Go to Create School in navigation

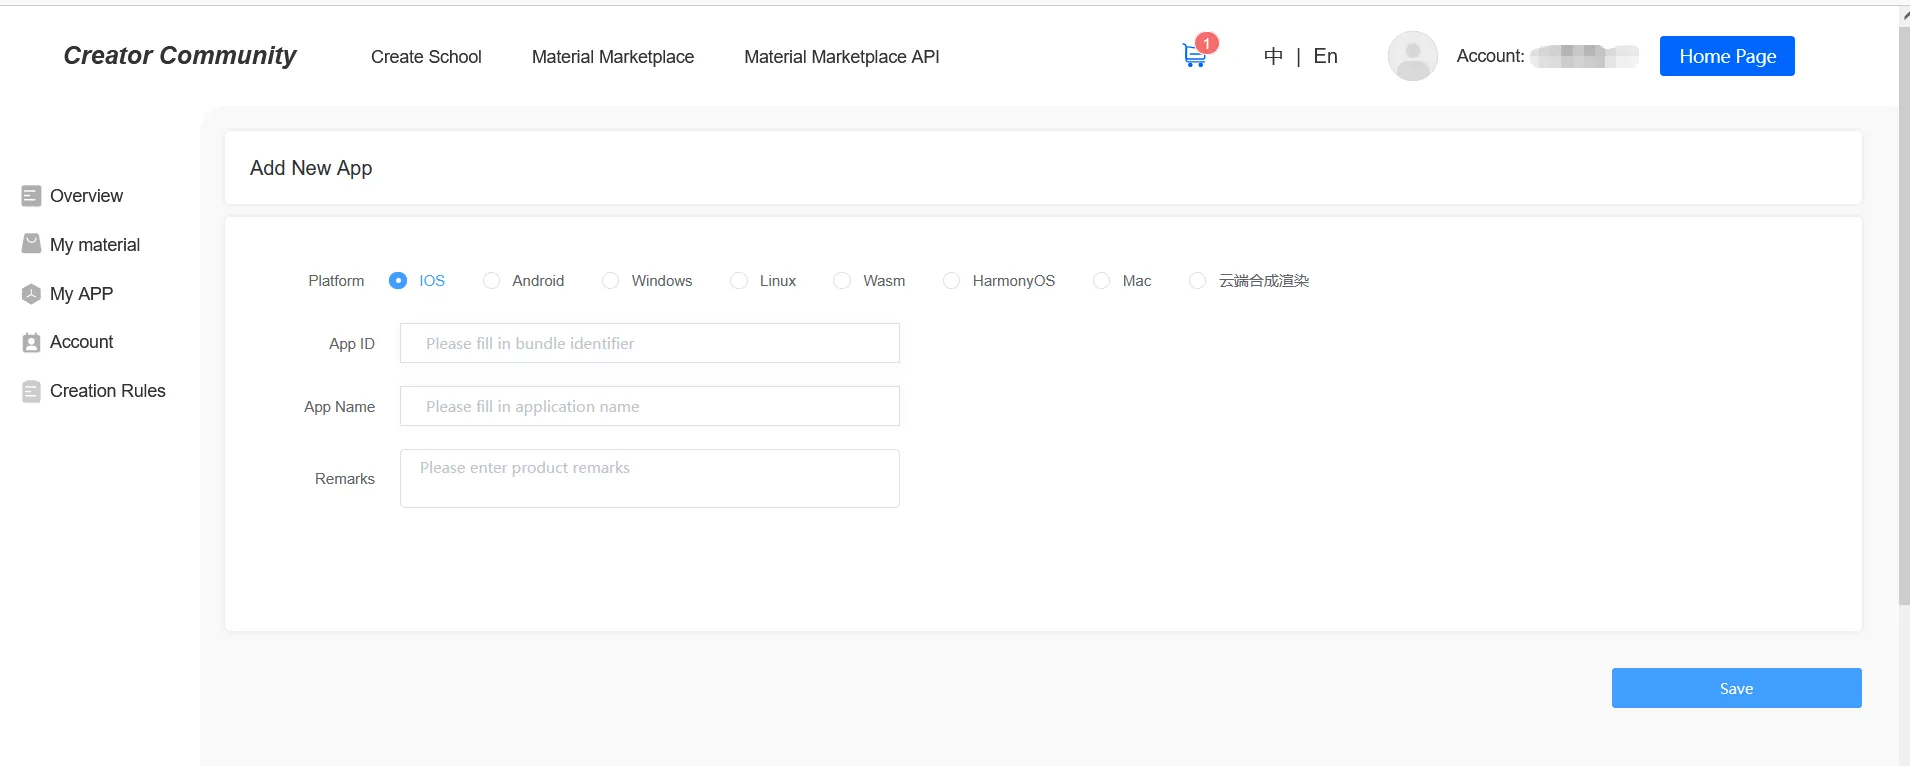click(x=426, y=57)
